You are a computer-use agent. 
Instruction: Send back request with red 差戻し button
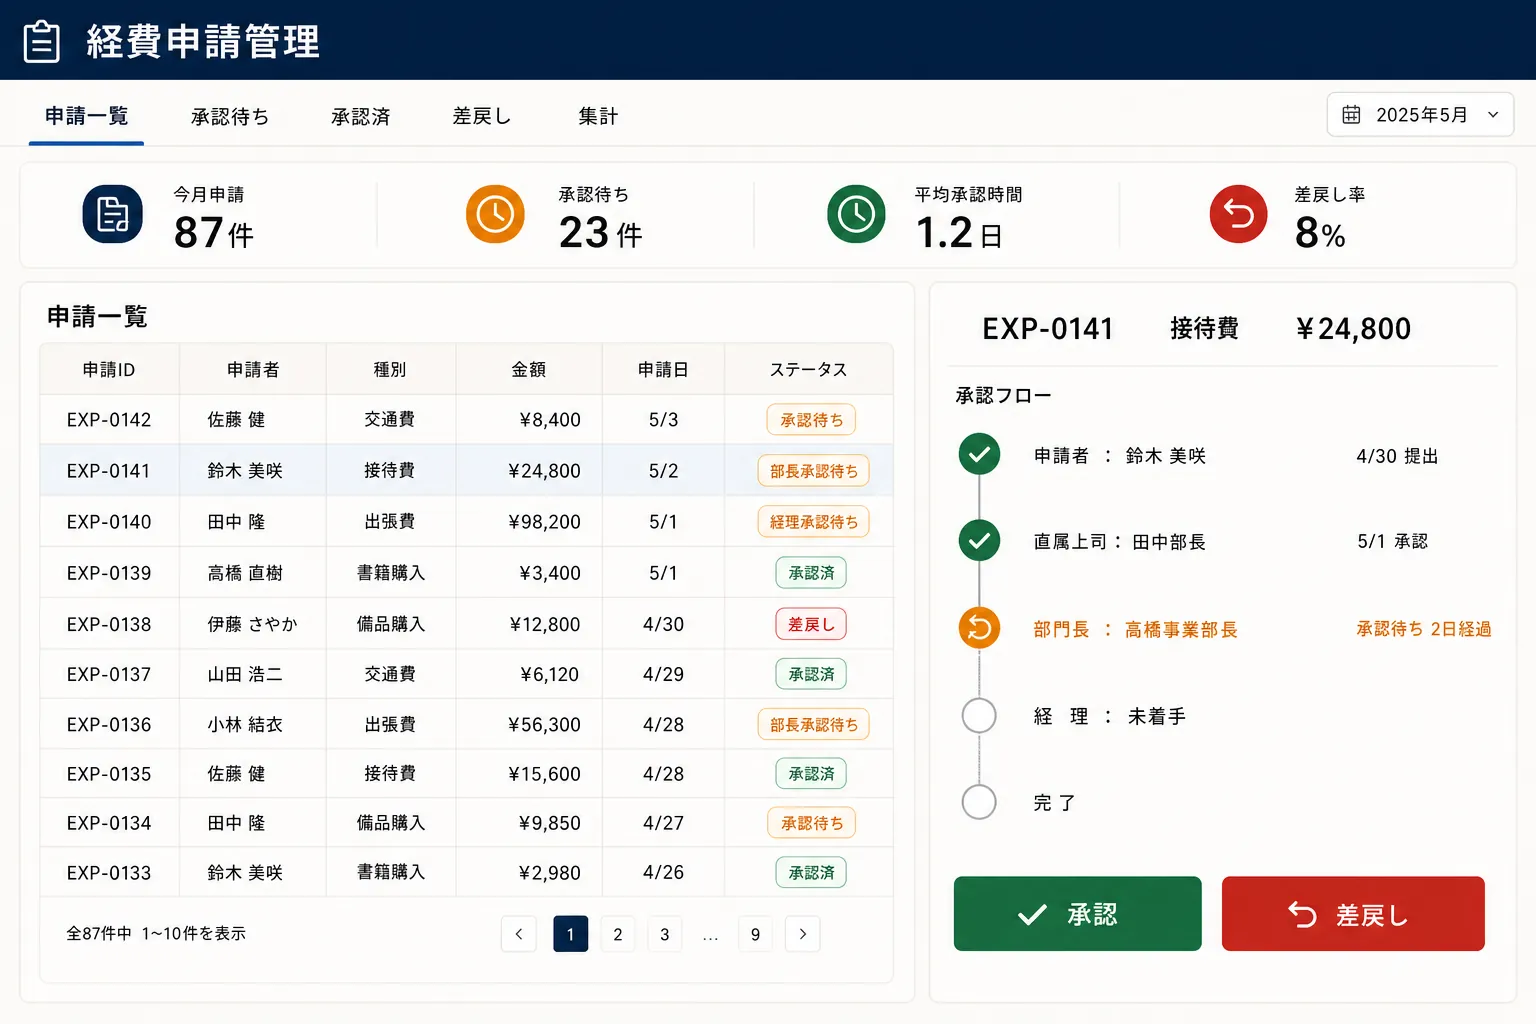[1353, 913]
